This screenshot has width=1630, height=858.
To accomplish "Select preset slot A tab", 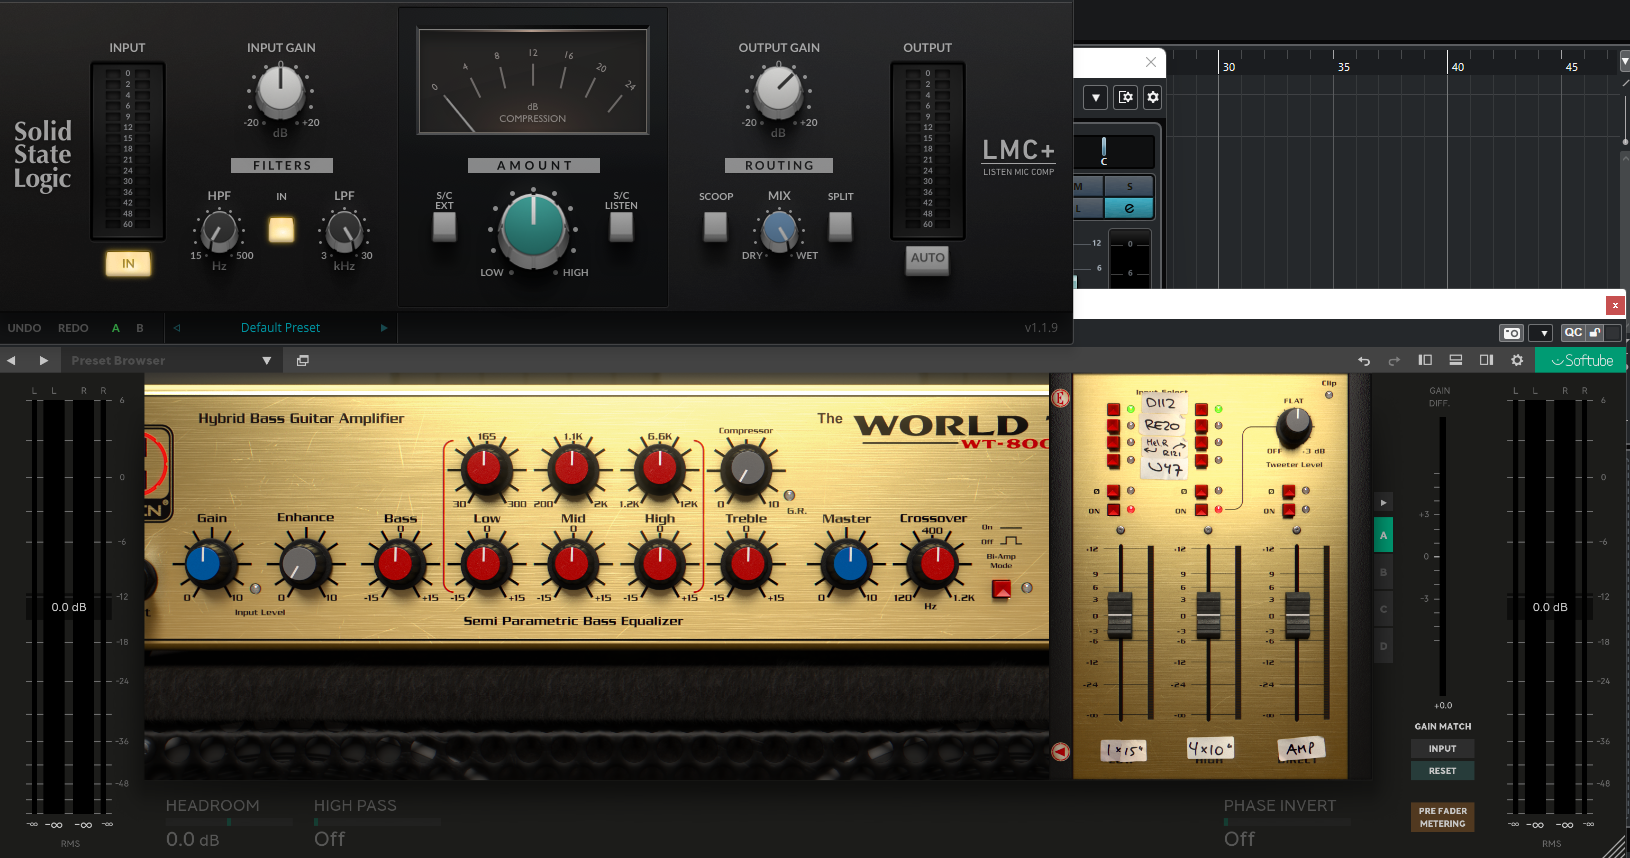I will [x=1384, y=536].
